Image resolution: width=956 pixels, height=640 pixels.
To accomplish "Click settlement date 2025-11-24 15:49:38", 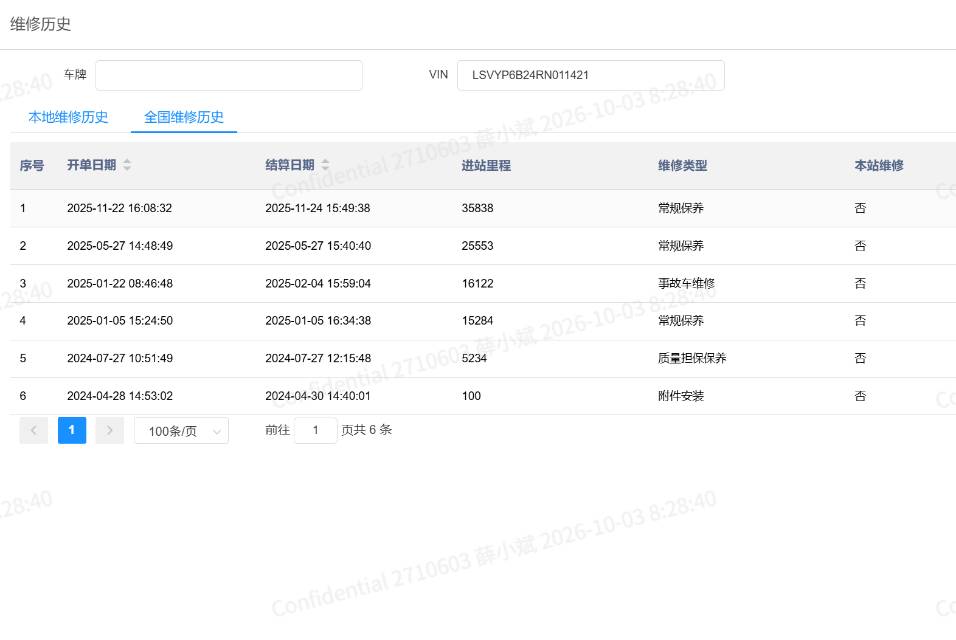I will 318,208.
